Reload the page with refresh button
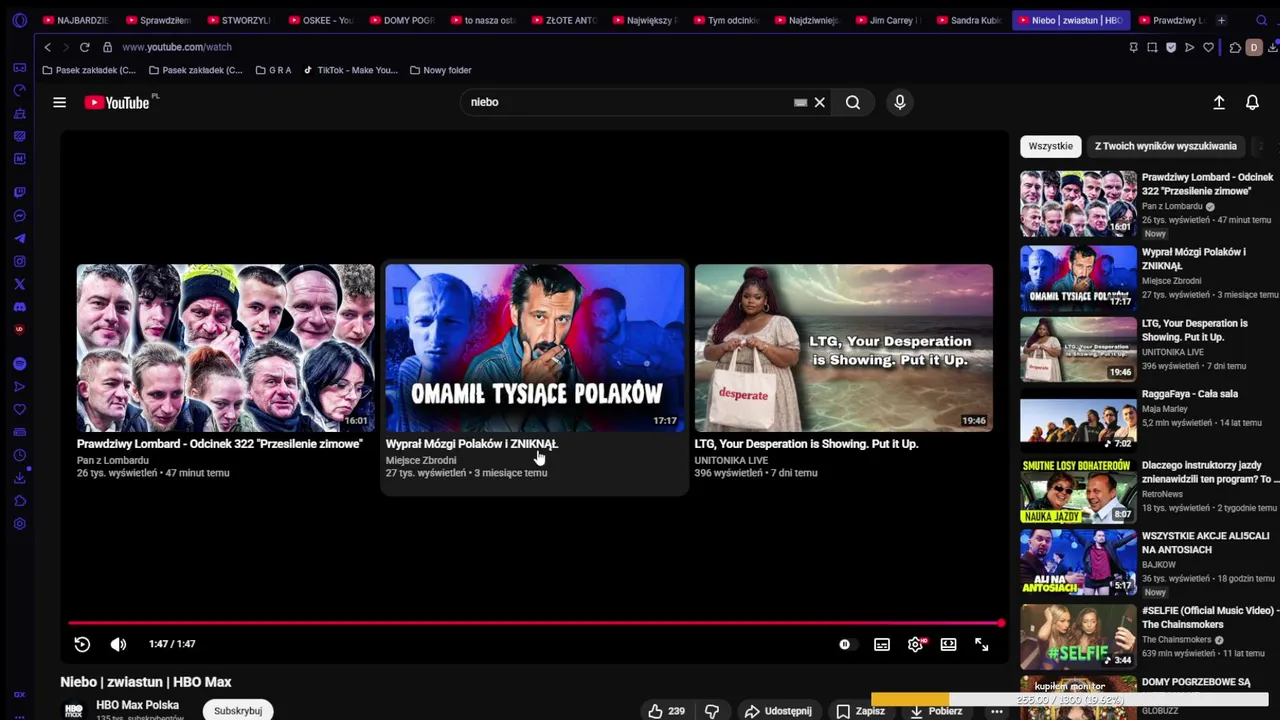 (84, 47)
